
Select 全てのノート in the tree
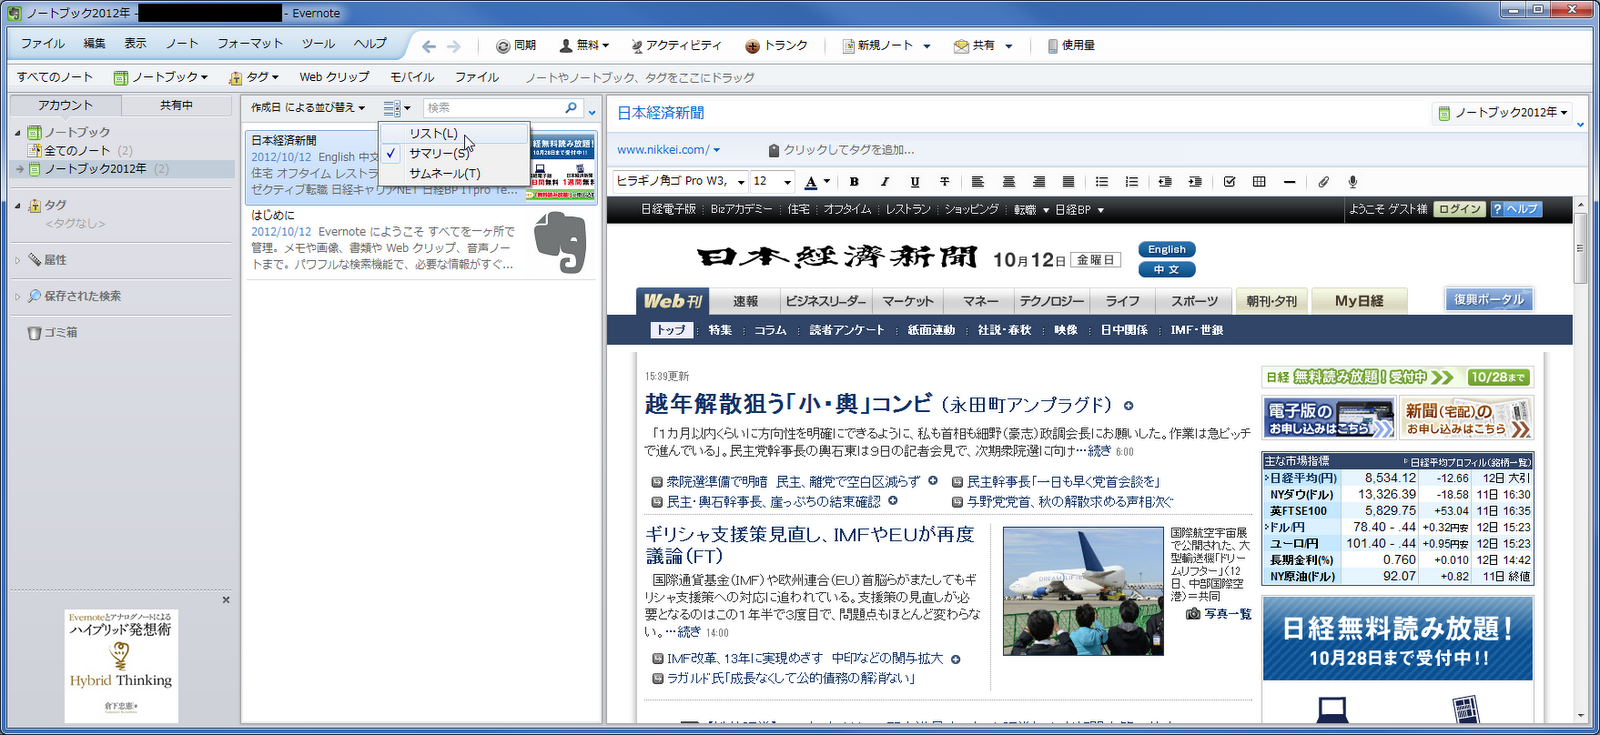[x=76, y=151]
